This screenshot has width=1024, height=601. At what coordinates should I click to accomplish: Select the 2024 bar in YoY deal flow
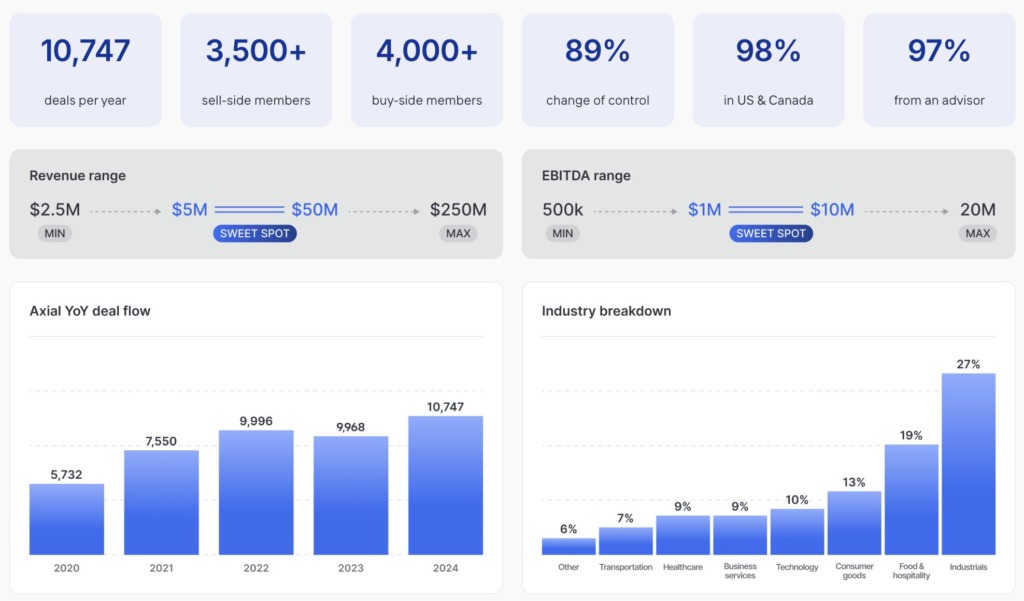pos(445,485)
